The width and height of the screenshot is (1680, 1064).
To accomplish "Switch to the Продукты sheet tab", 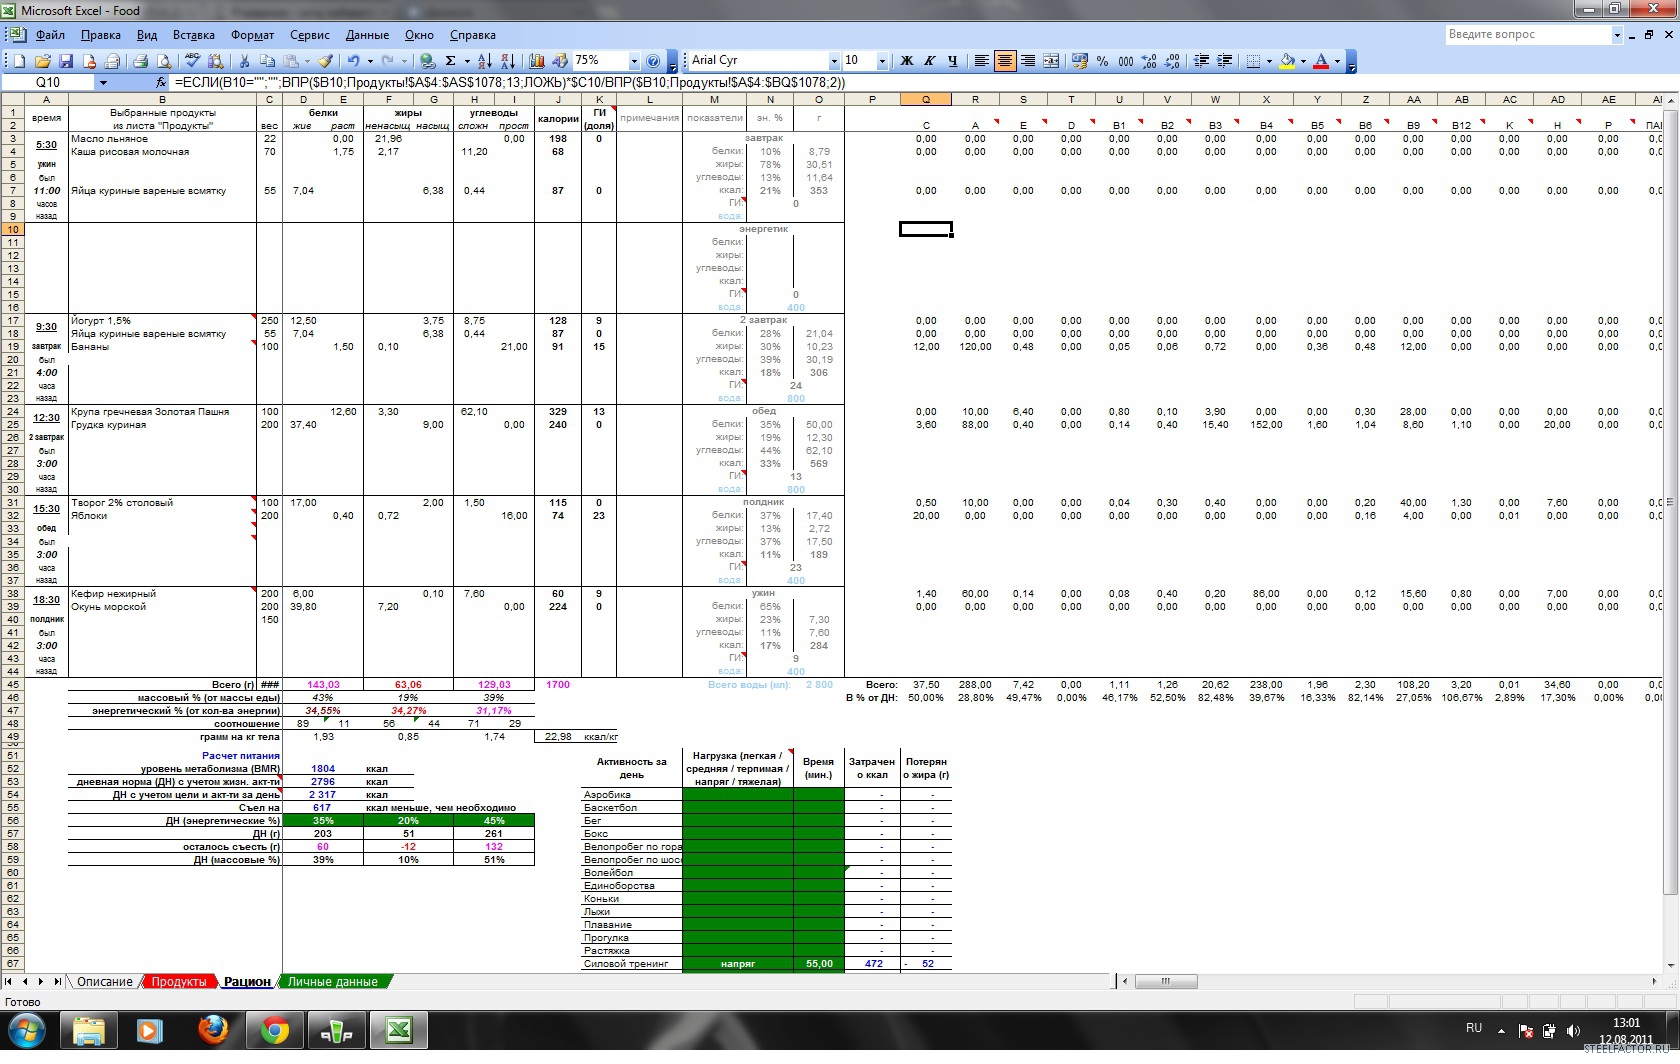I will [179, 982].
